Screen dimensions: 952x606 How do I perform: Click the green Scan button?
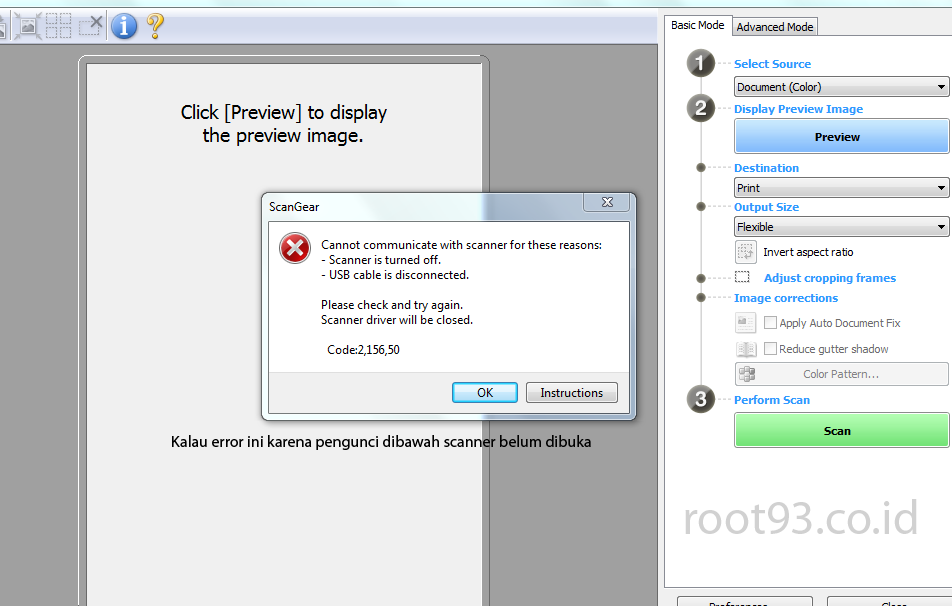(x=841, y=431)
